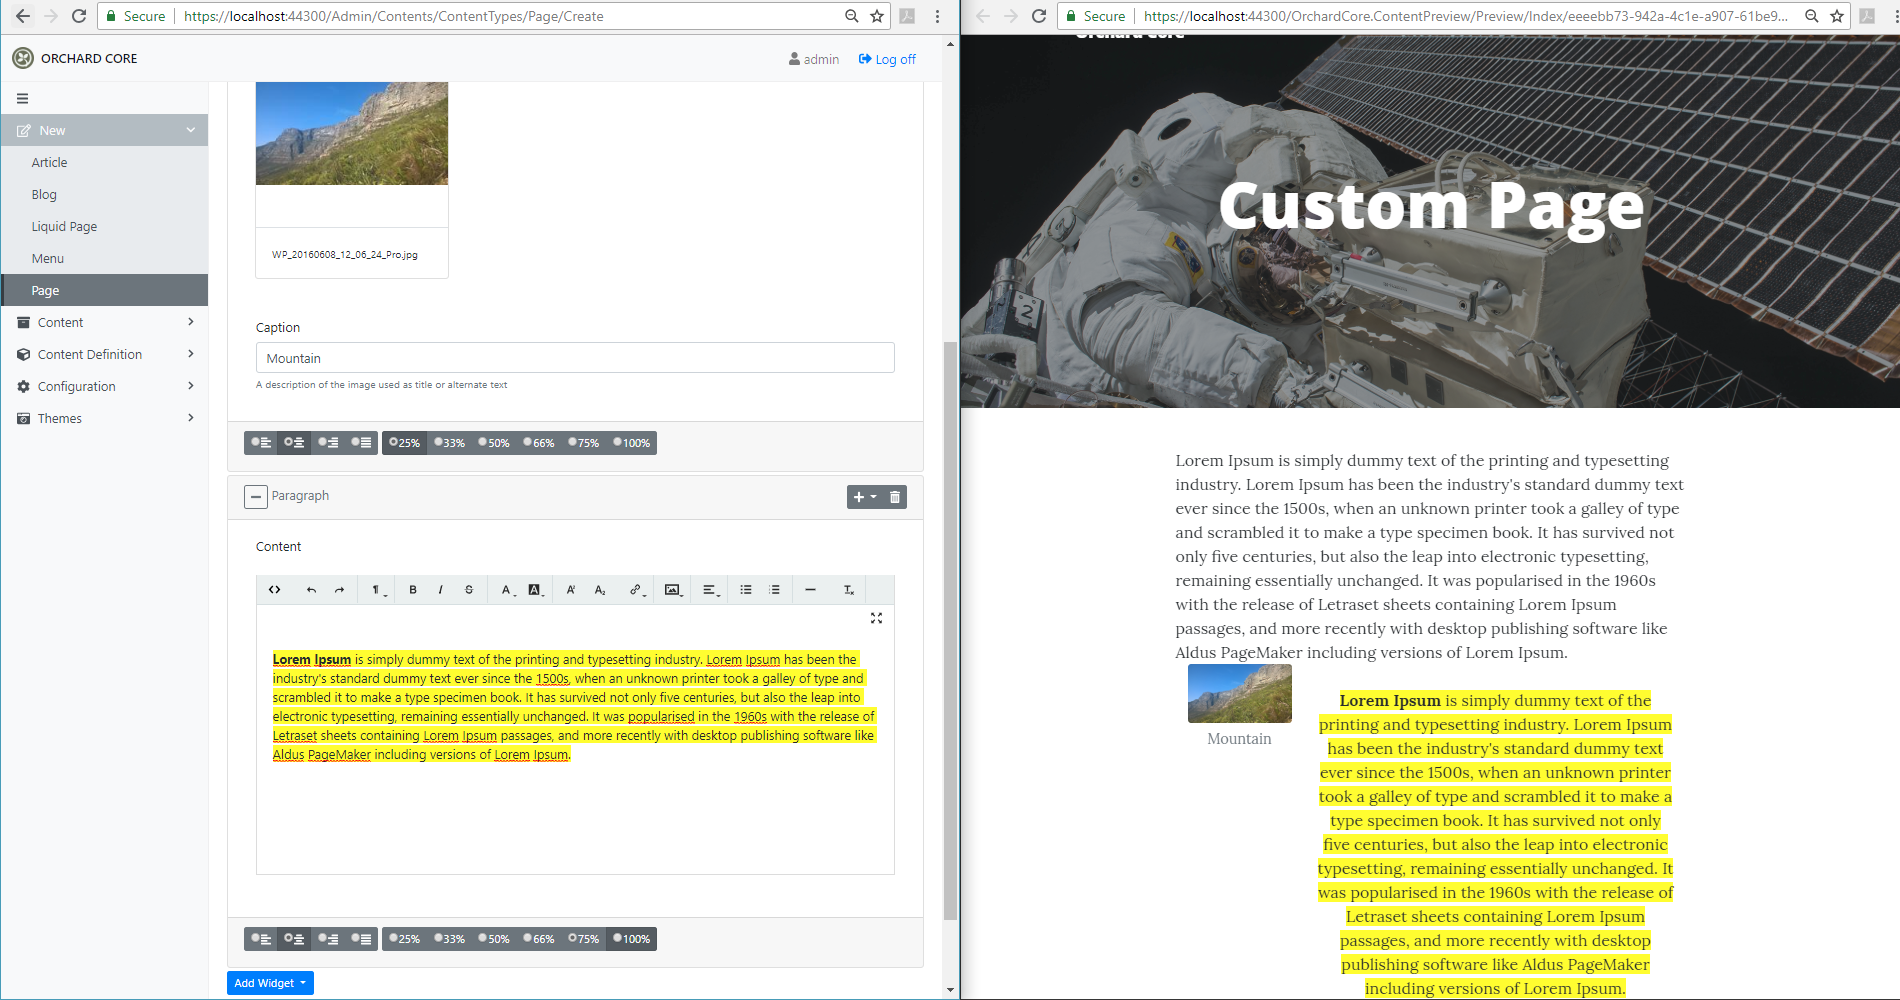
Task: Click the Caption input field containing Mountain
Action: (575, 358)
